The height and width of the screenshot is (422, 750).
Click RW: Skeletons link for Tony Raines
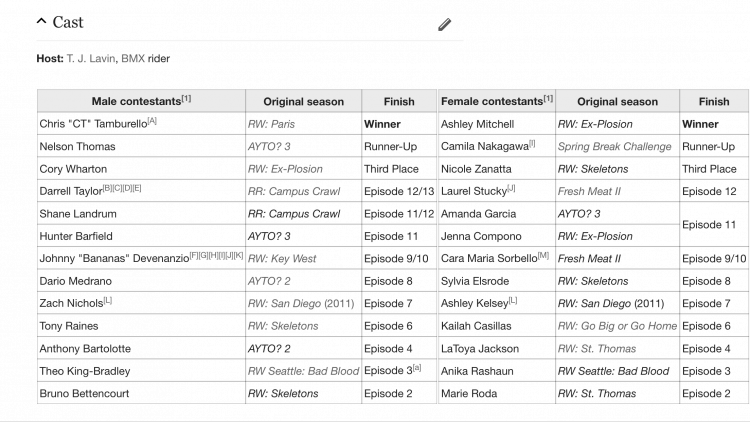pos(283,326)
